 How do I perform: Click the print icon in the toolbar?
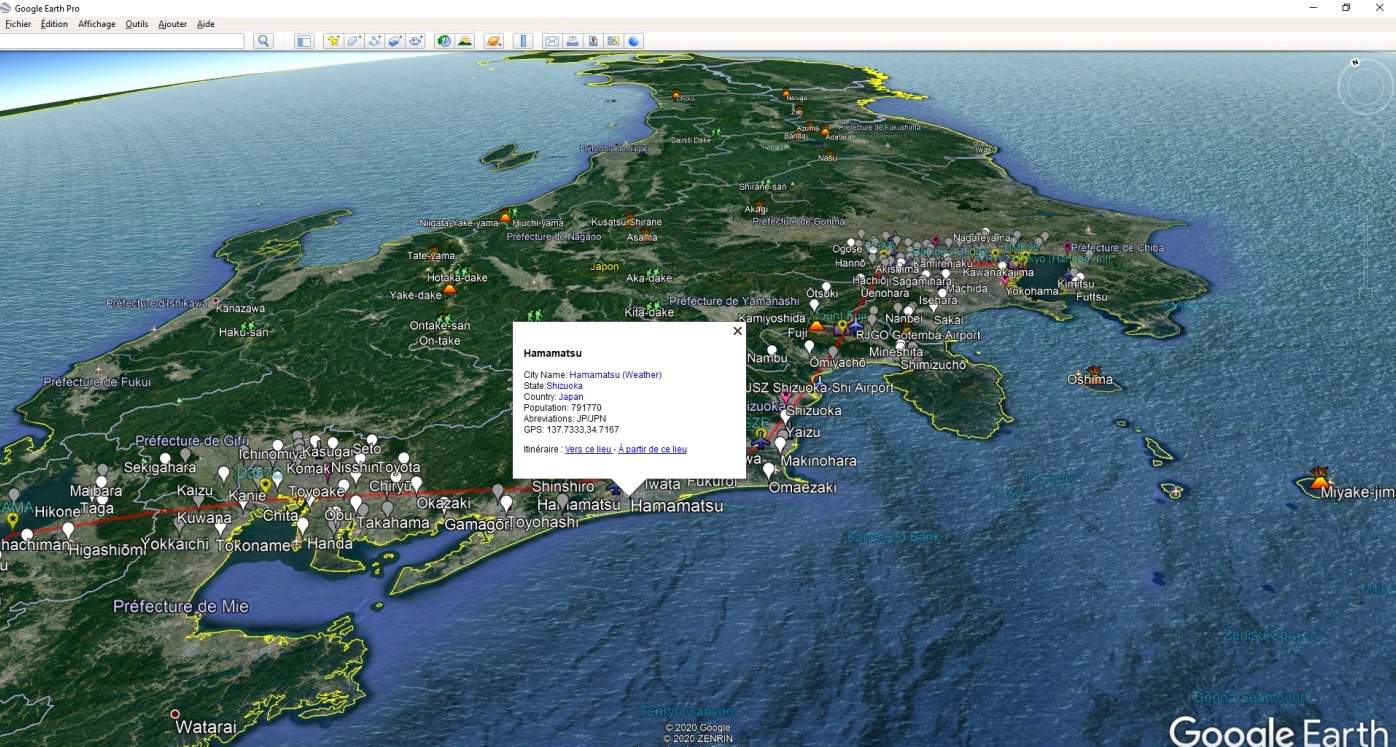pyautogui.click(x=572, y=41)
